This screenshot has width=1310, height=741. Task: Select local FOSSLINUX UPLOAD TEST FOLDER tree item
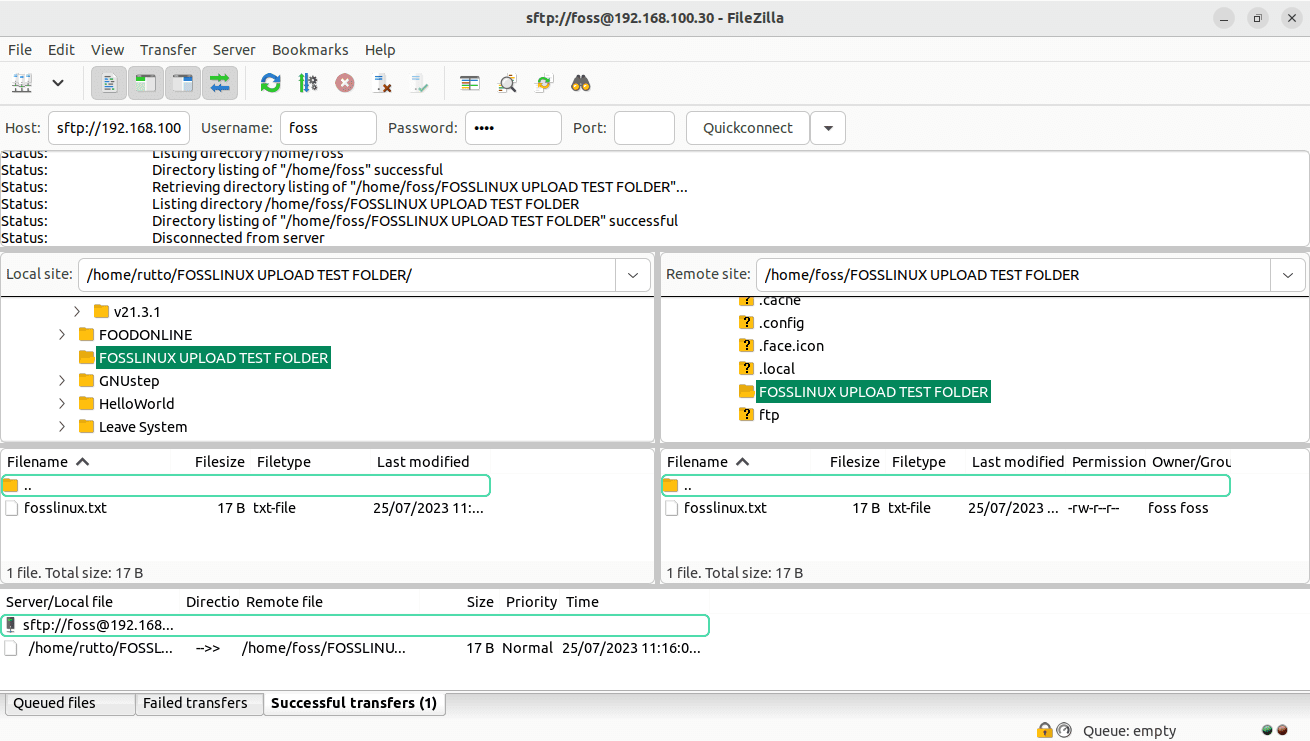[213, 358]
